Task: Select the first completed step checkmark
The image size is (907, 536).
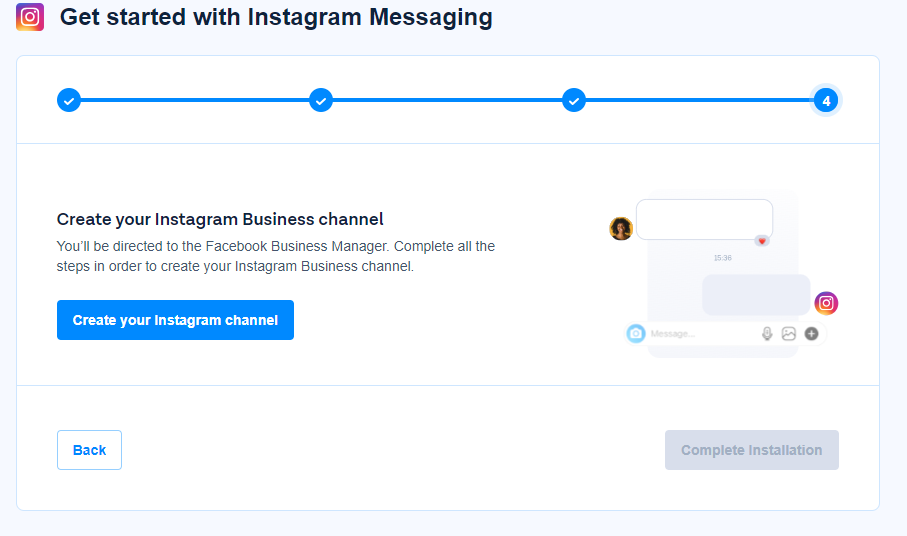Action: coord(69,101)
